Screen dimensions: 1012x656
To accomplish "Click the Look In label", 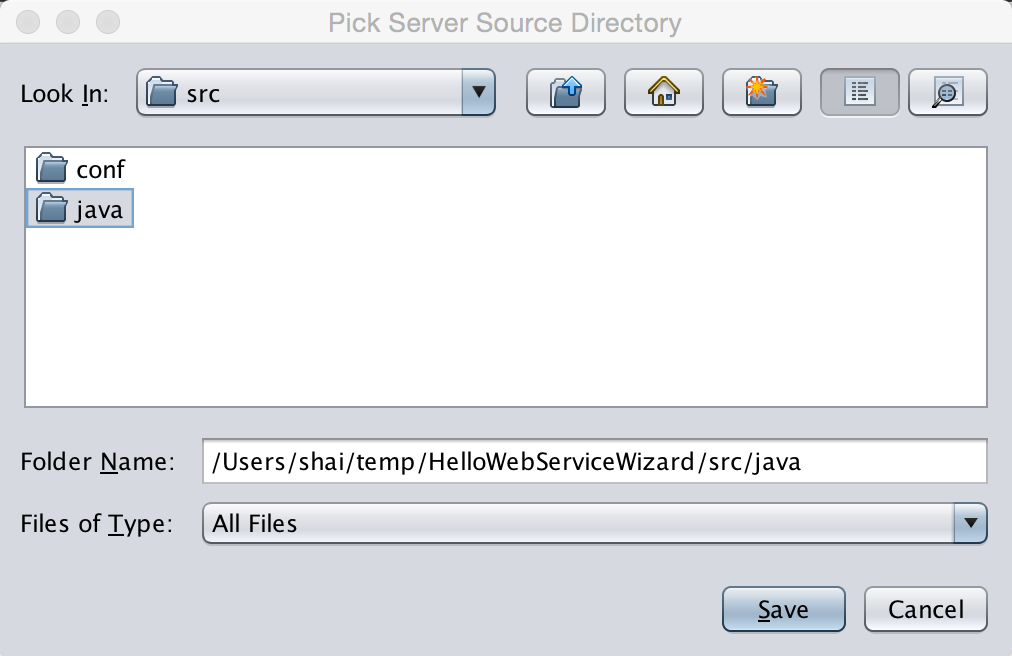I will (64, 92).
